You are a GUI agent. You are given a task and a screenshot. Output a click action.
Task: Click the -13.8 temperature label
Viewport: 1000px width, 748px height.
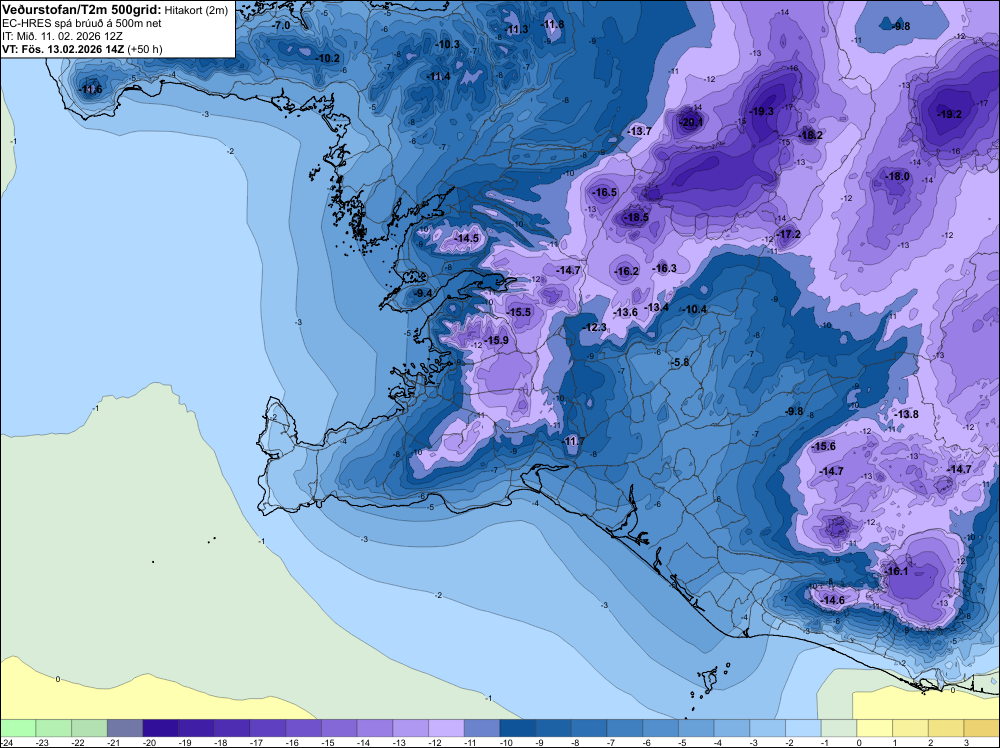point(907,414)
